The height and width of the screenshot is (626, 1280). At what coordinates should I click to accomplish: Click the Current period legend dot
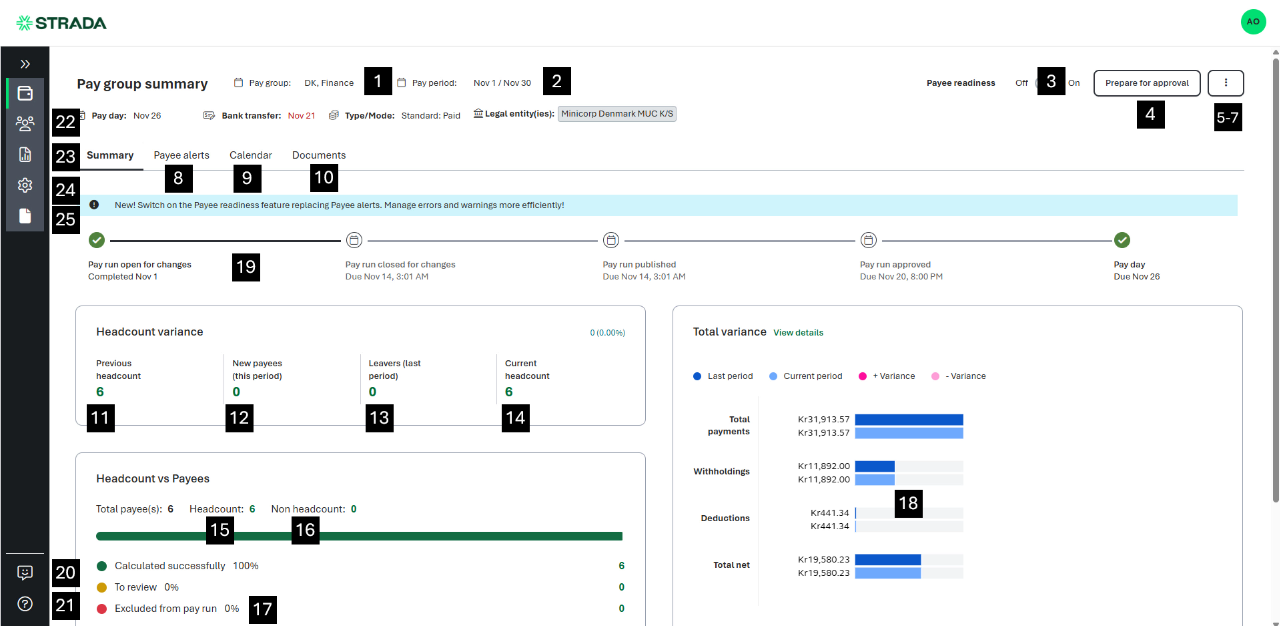(774, 376)
